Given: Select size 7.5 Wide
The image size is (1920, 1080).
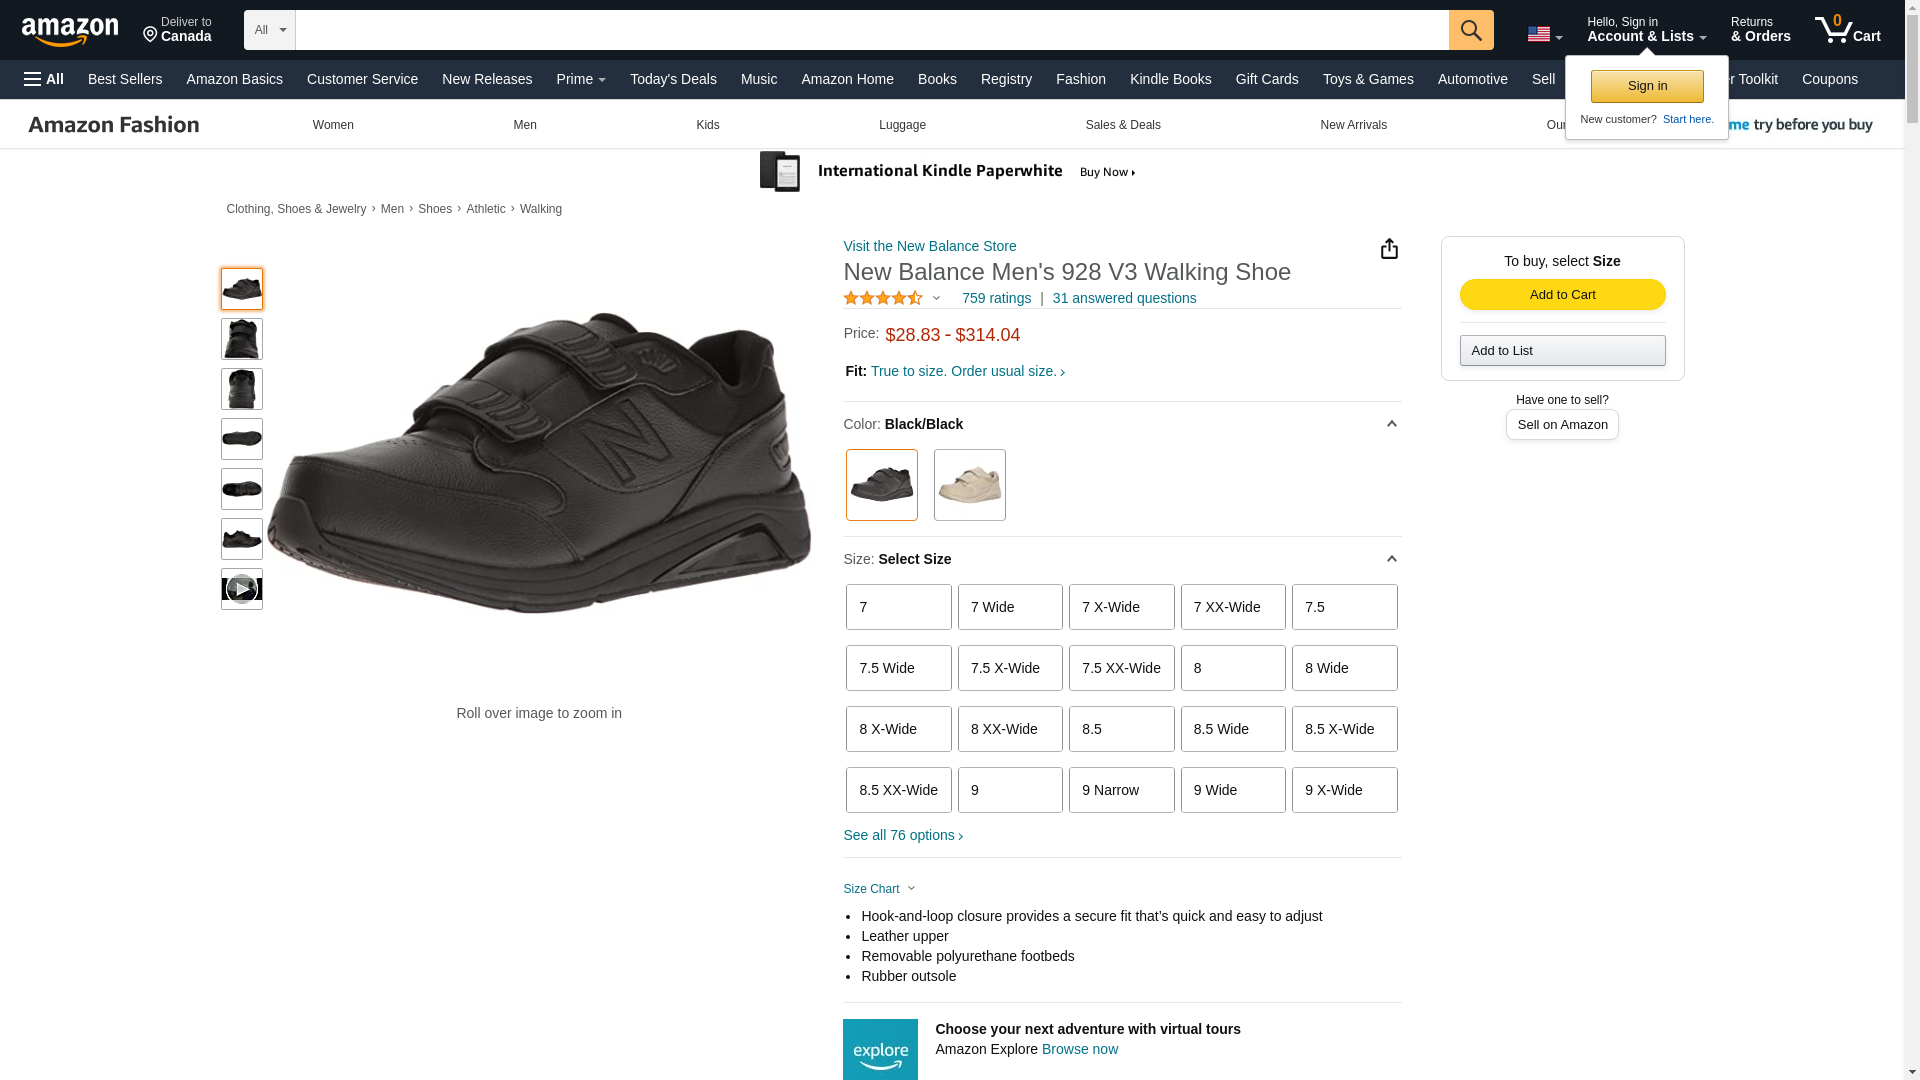Looking at the screenshot, I should (x=898, y=668).
